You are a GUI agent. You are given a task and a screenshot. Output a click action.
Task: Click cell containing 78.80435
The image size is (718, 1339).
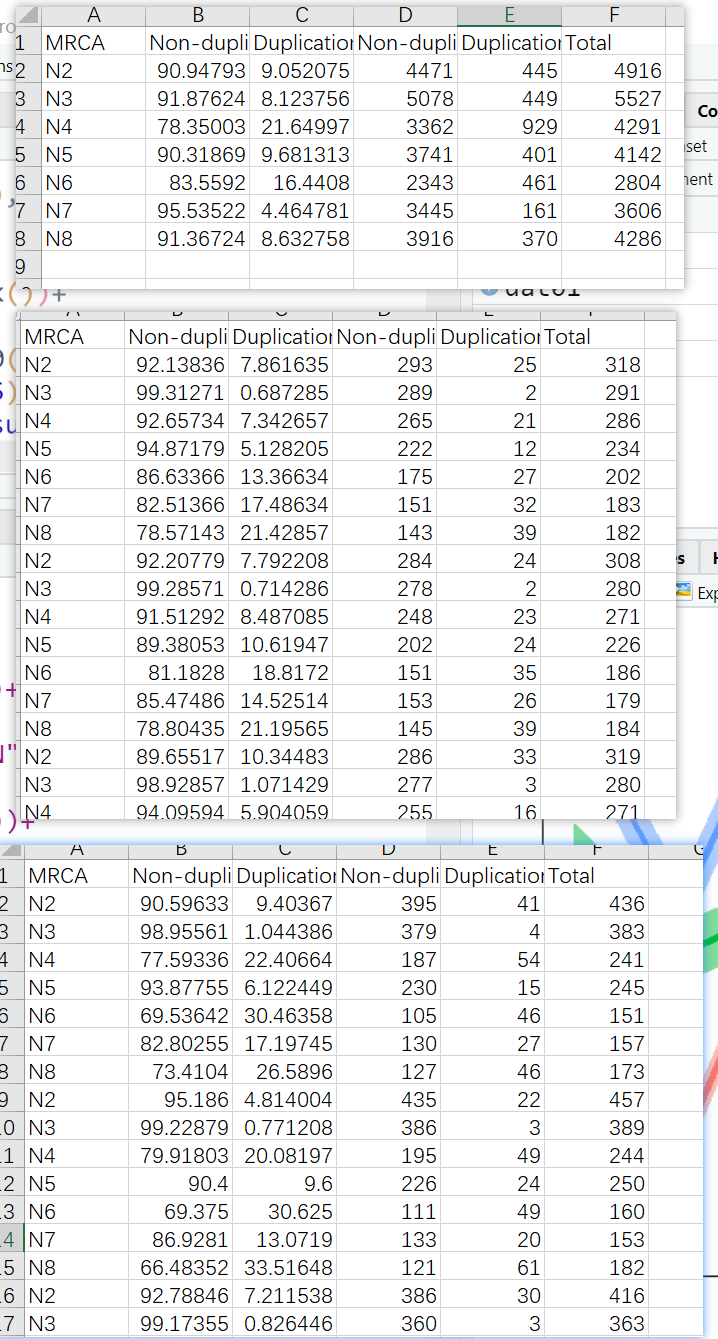tap(177, 728)
